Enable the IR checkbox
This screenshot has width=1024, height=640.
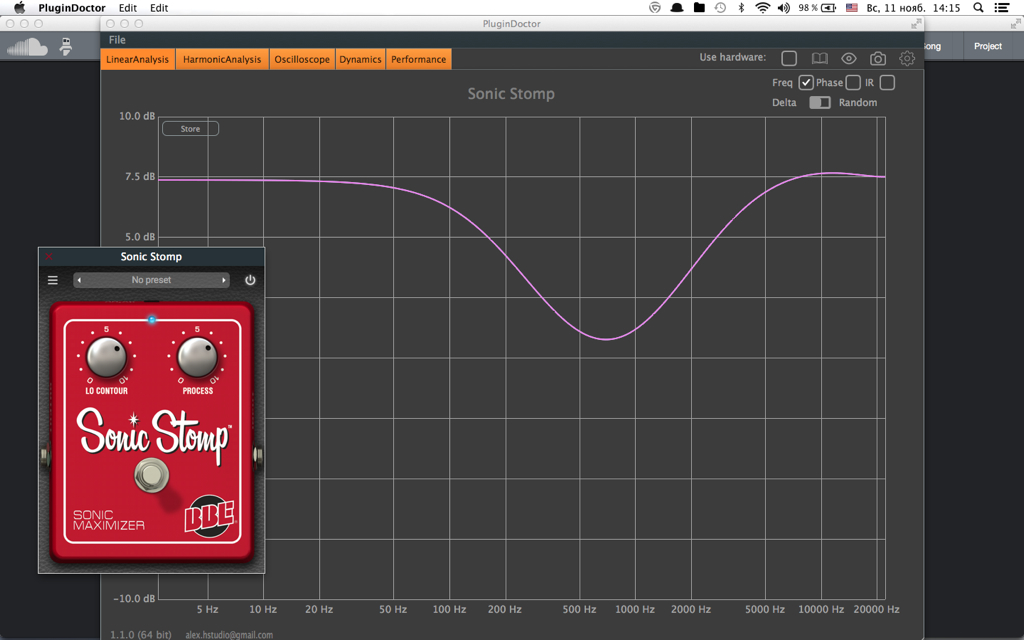[887, 83]
